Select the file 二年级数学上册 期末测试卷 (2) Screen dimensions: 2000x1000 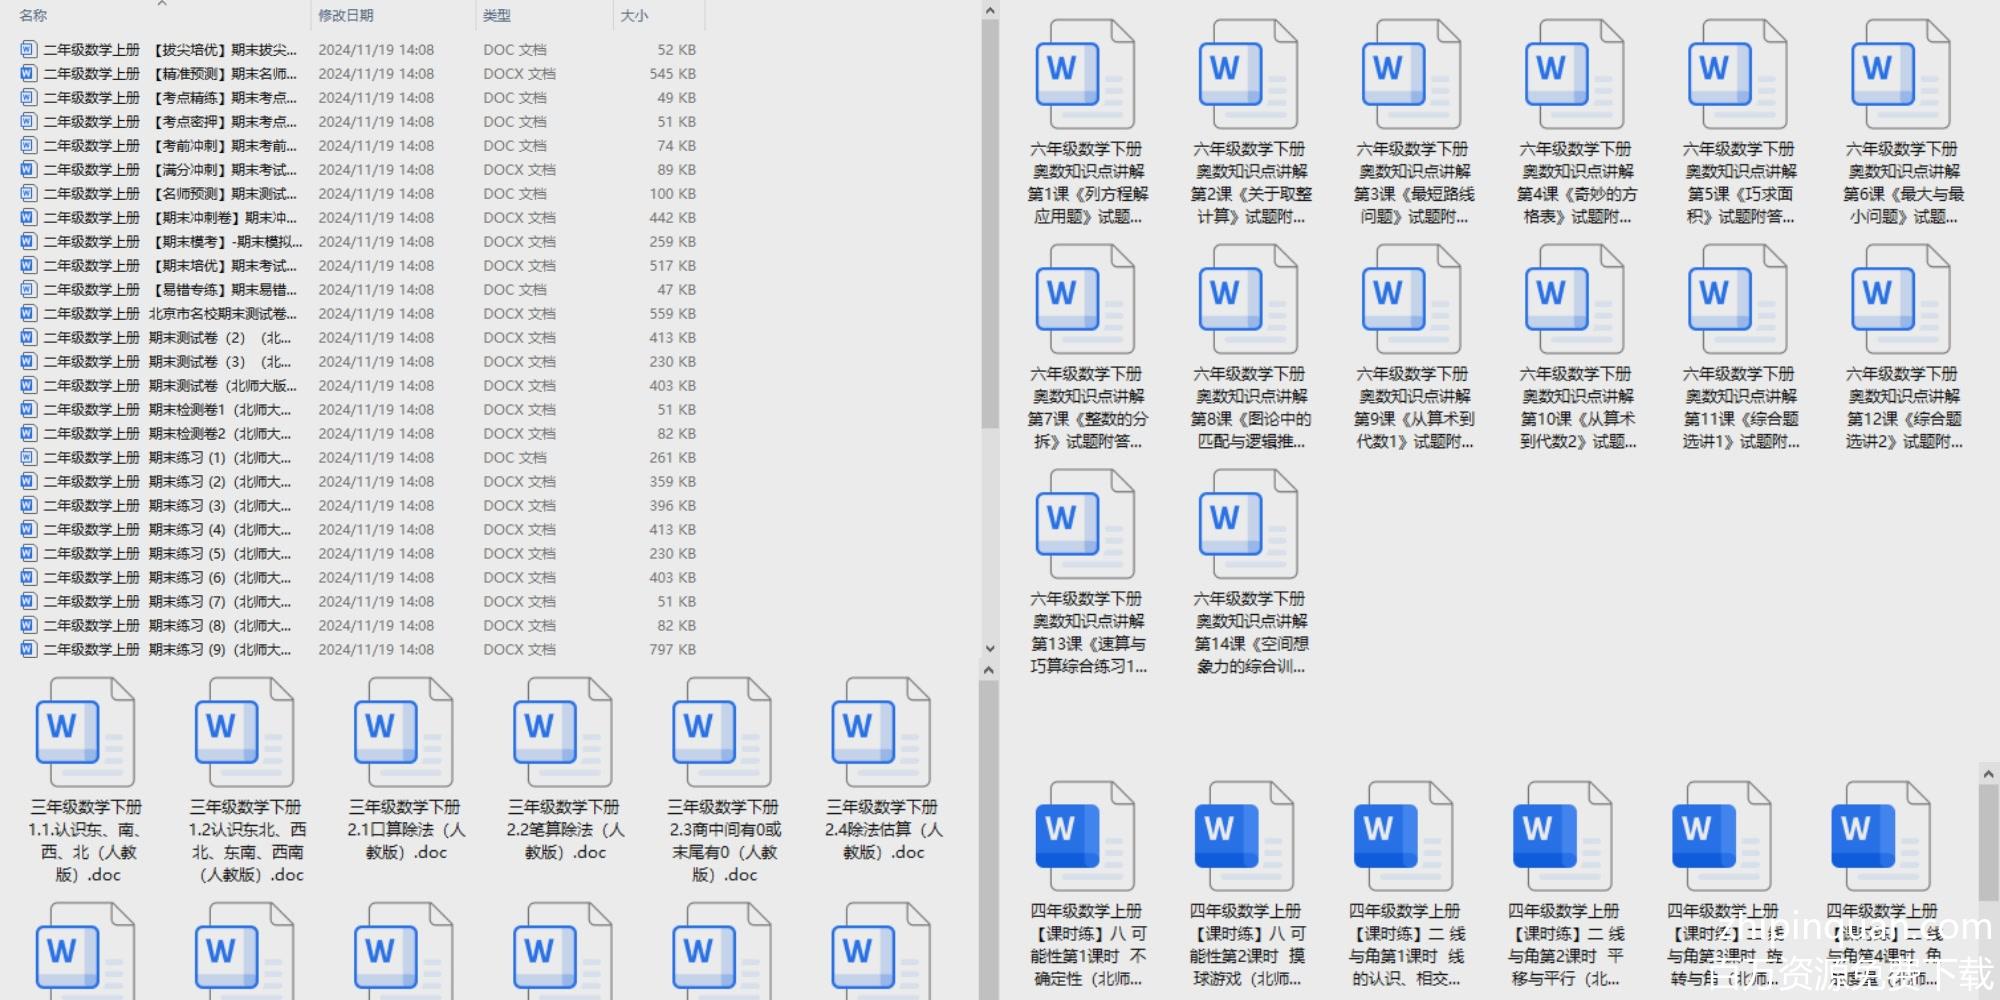point(167,337)
